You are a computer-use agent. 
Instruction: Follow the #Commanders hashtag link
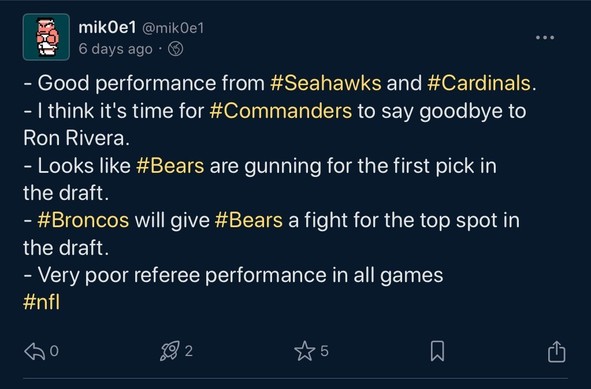(x=280, y=111)
